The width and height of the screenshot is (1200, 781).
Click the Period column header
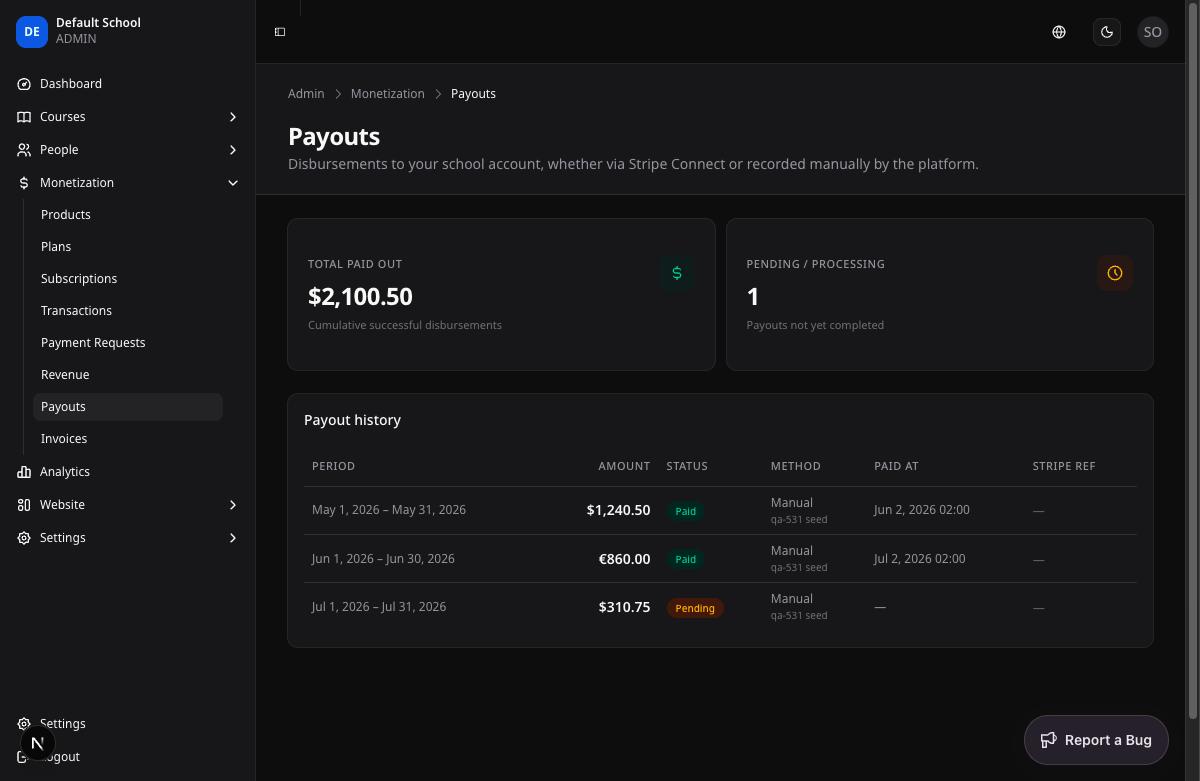click(x=333, y=466)
